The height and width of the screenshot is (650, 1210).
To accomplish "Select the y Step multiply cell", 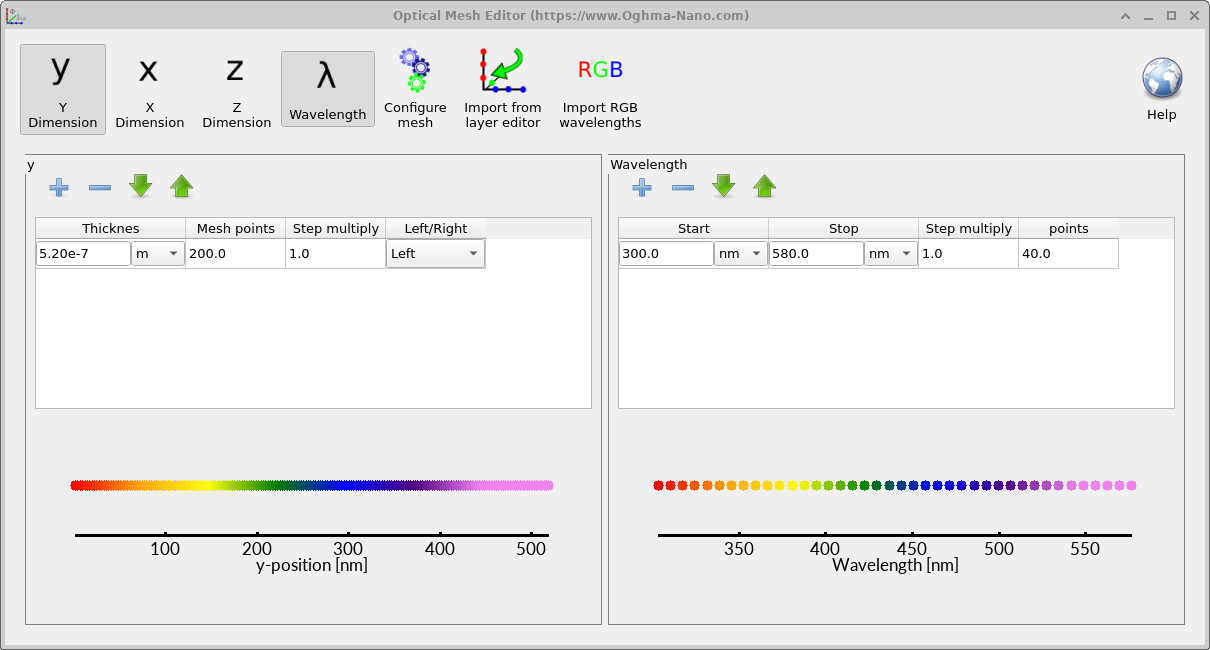I will [336, 254].
